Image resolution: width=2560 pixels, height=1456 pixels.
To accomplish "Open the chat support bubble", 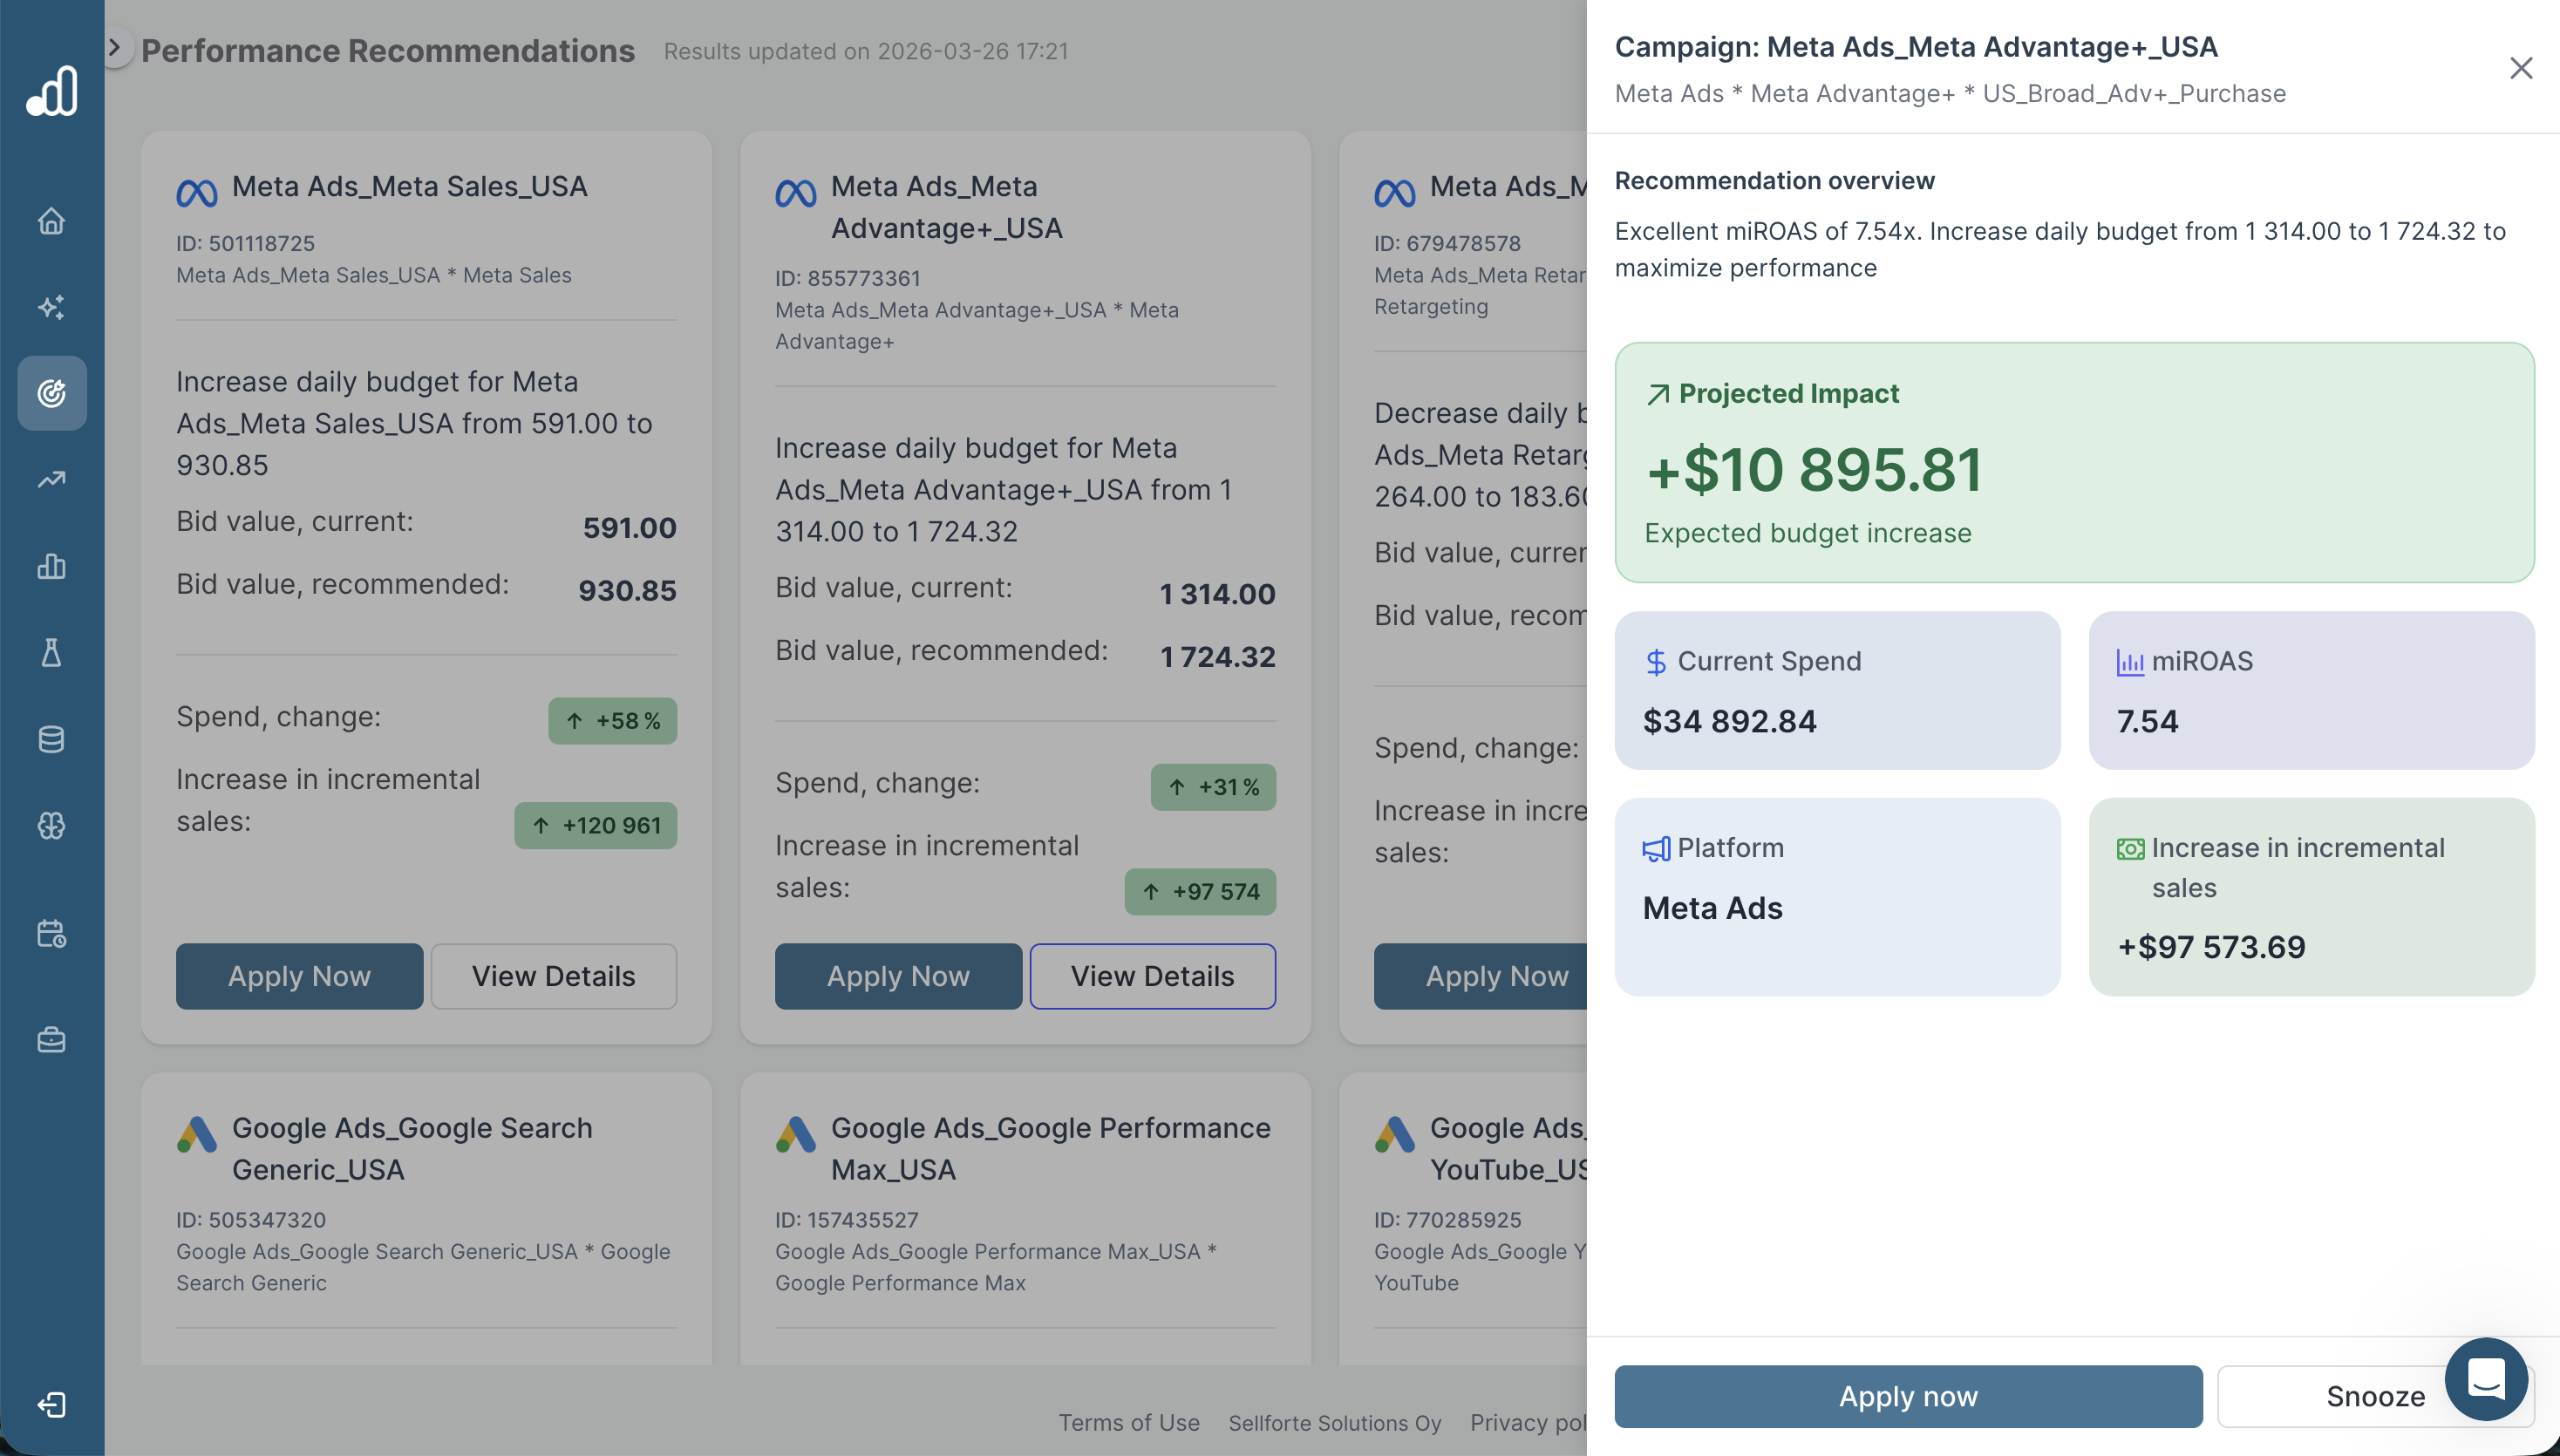I will pyautogui.click(x=2486, y=1379).
